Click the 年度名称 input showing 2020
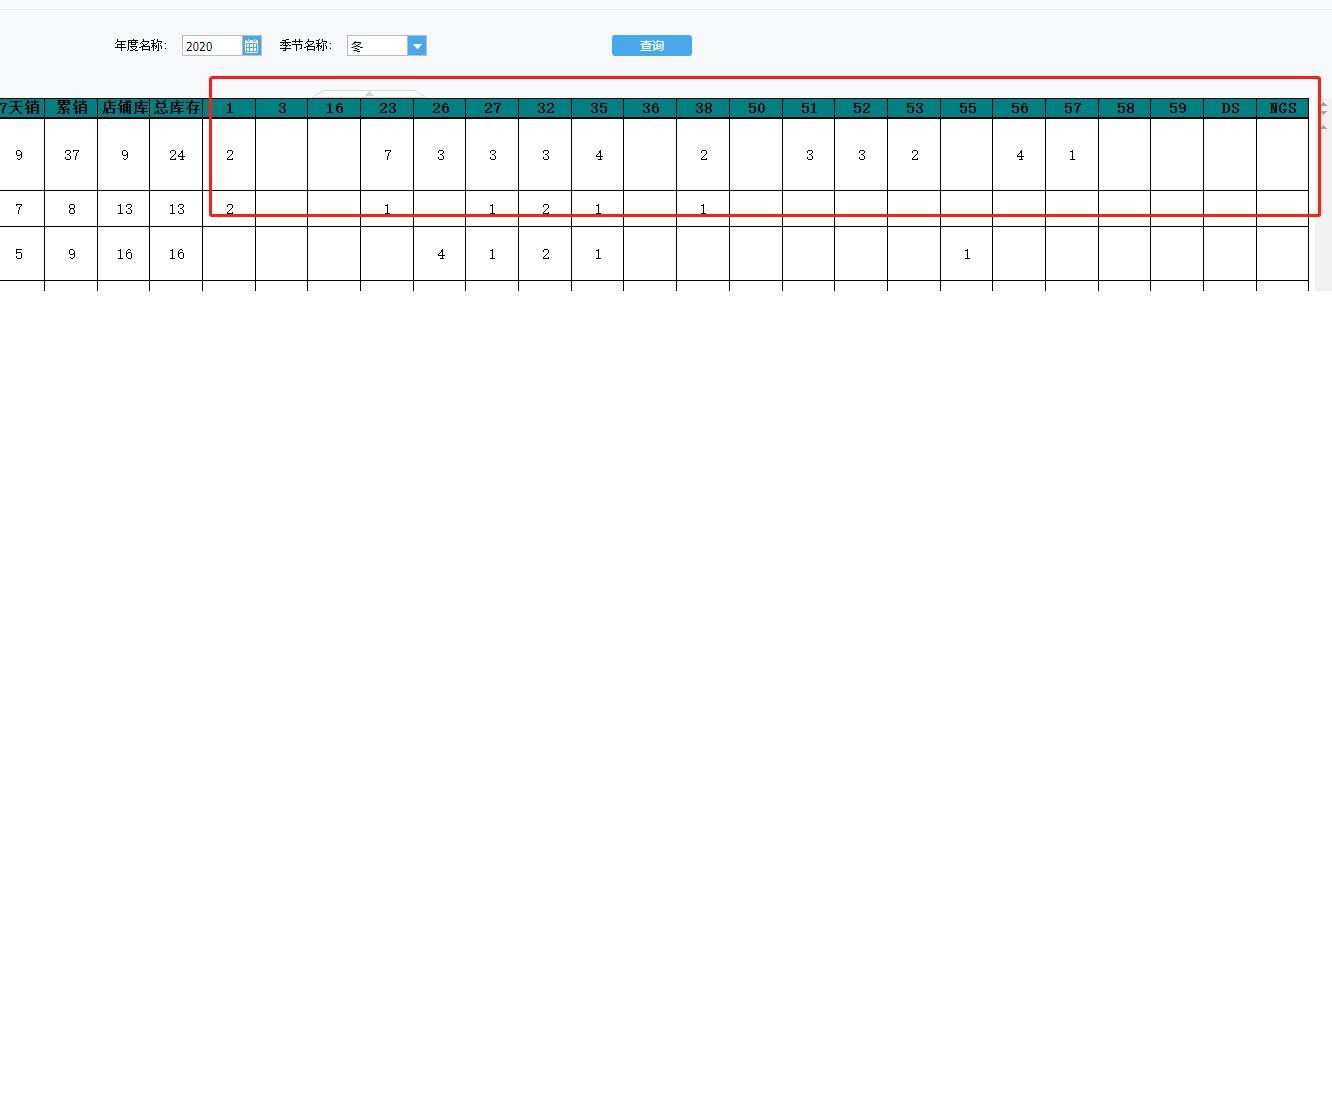This screenshot has width=1332, height=1101. point(212,46)
